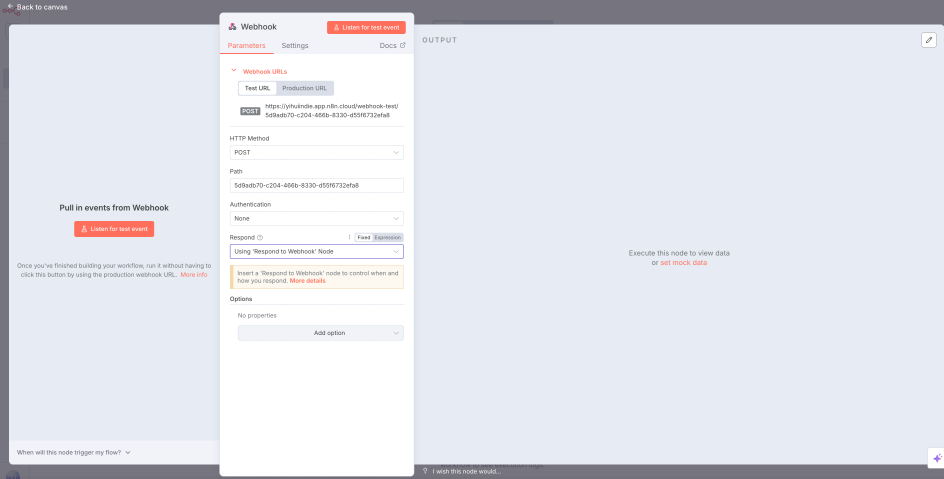Open the AI assistant sparkle icon
This screenshot has height=479, width=944.
[x=936, y=458]
